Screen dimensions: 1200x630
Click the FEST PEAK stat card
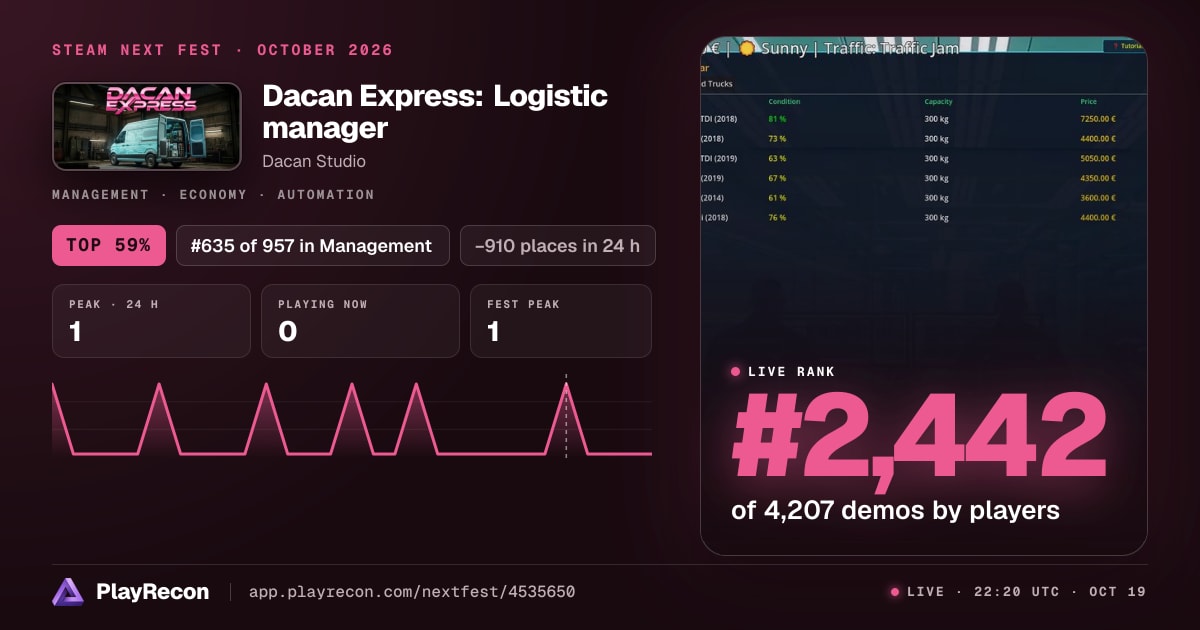click(561, 321)
